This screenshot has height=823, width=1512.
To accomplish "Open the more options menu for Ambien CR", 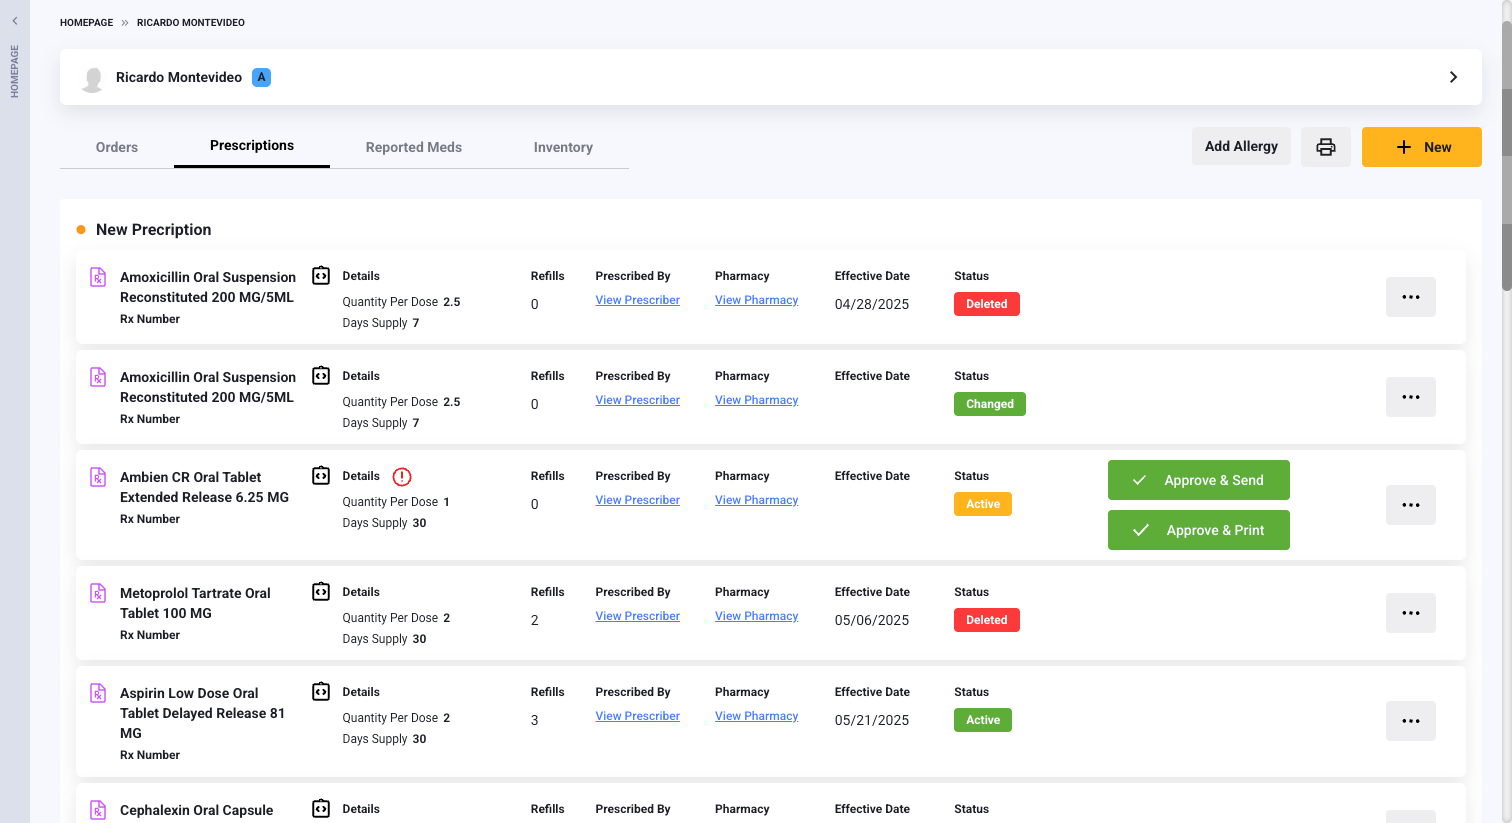I will (1410, 505).
